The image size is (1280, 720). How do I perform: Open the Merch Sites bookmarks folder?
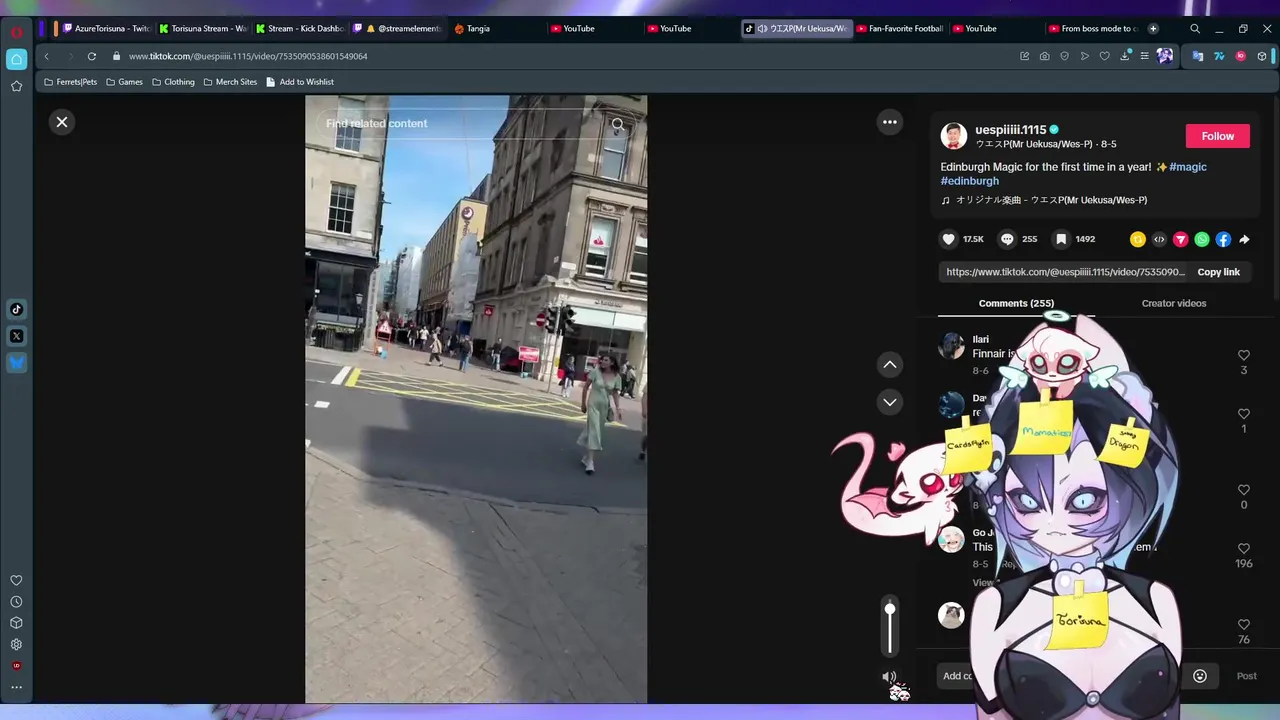(x=230, y=82)
